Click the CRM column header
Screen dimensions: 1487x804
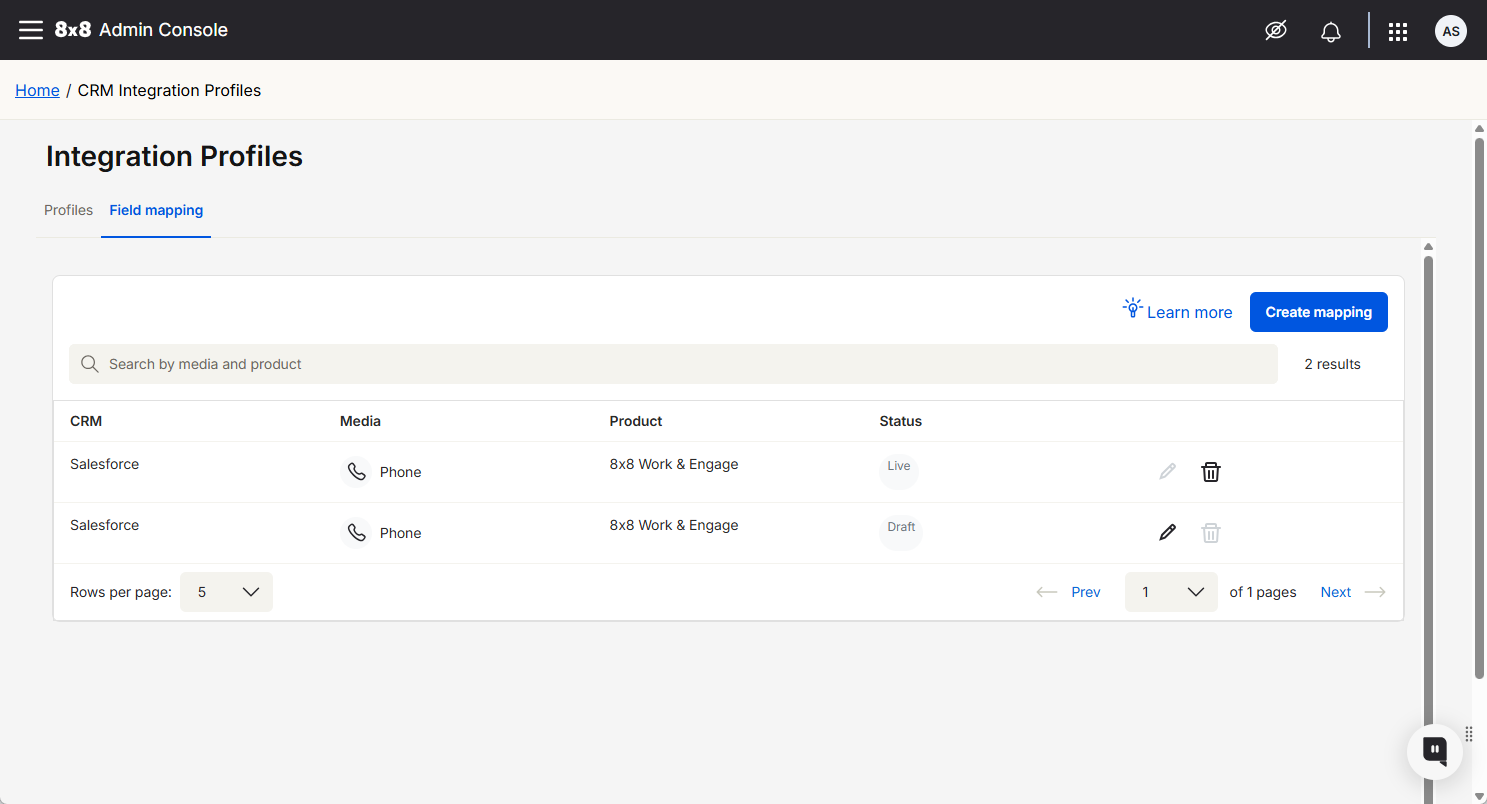click(x=86, y=421)
